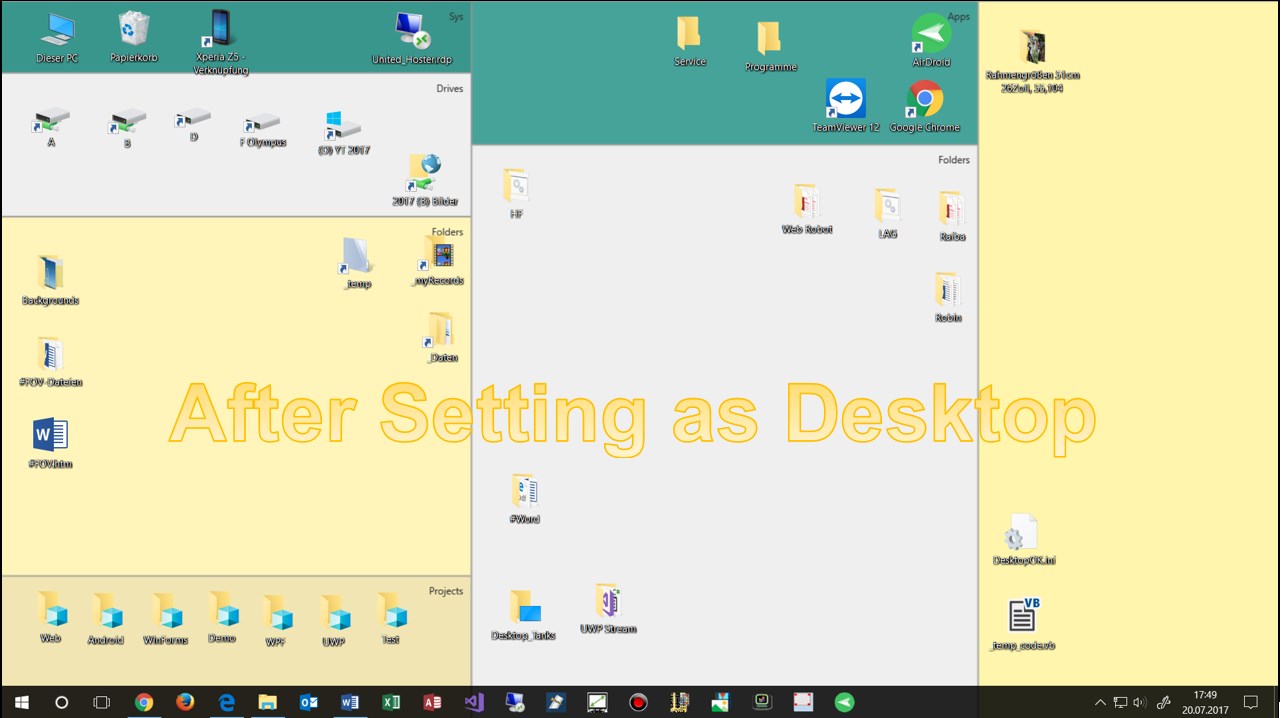1281x718 pixels.
Task: Open the UWP Stream folder
Action: (610, 602)
